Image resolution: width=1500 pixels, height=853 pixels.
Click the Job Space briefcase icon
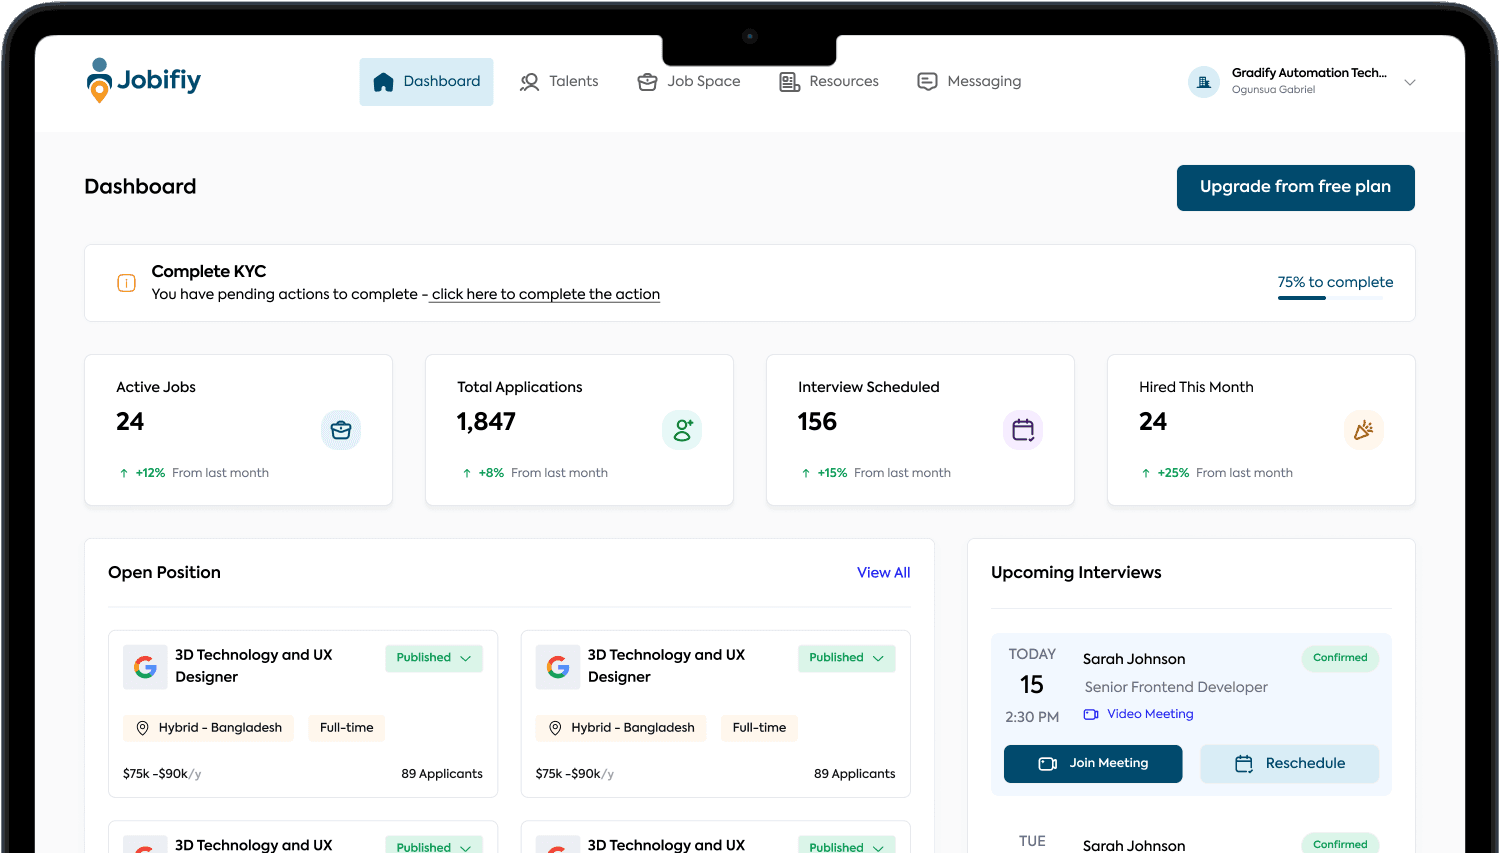[x=647, y=81]
